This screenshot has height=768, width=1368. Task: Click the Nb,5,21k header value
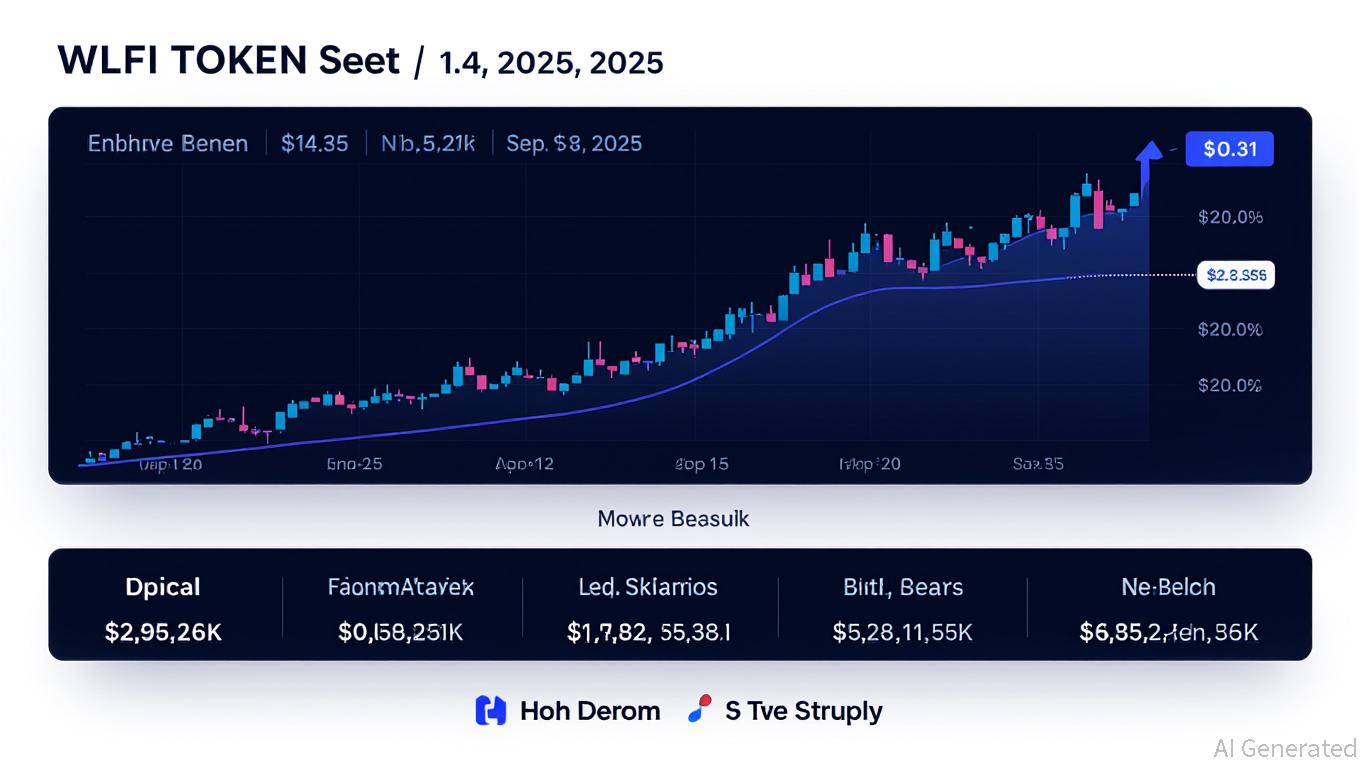pyautogui.click(x=428, y=143)
